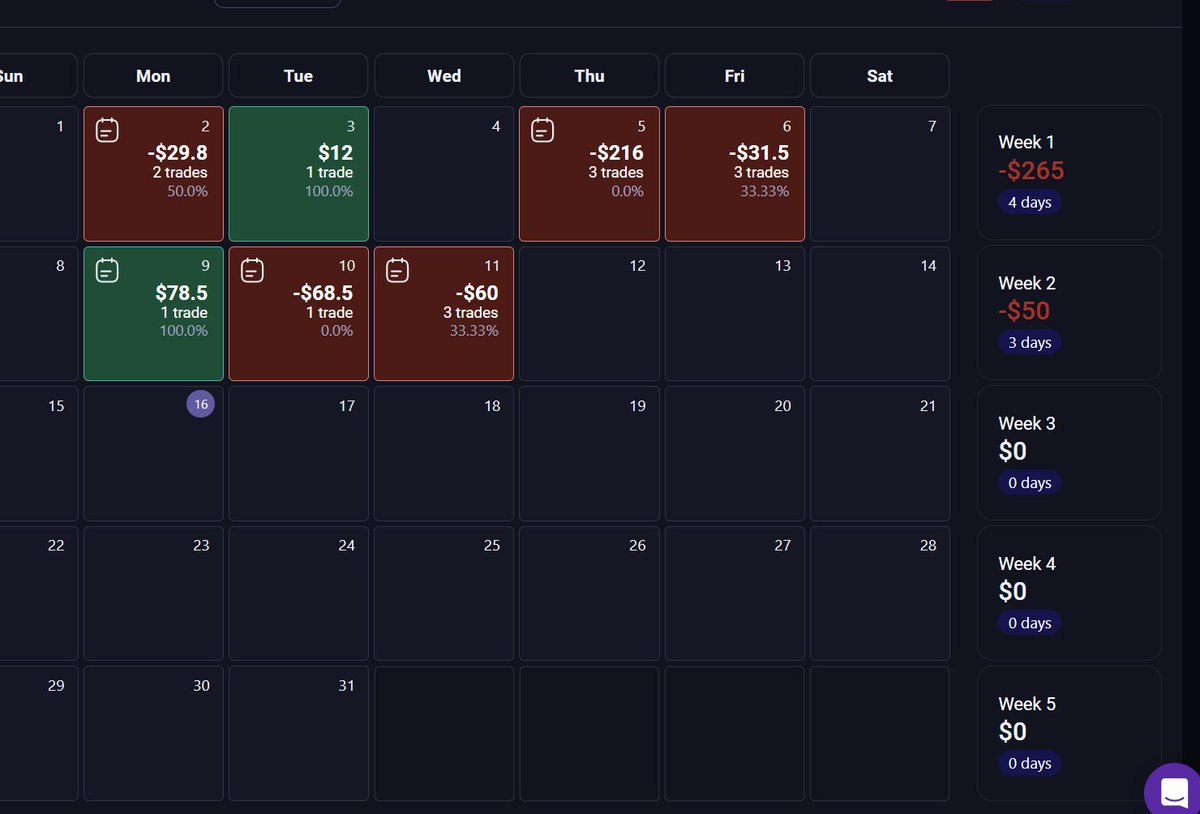The image size is (1200, 814).
Task: Click the -$50 total in Week 2
Action: [1024, 310]
